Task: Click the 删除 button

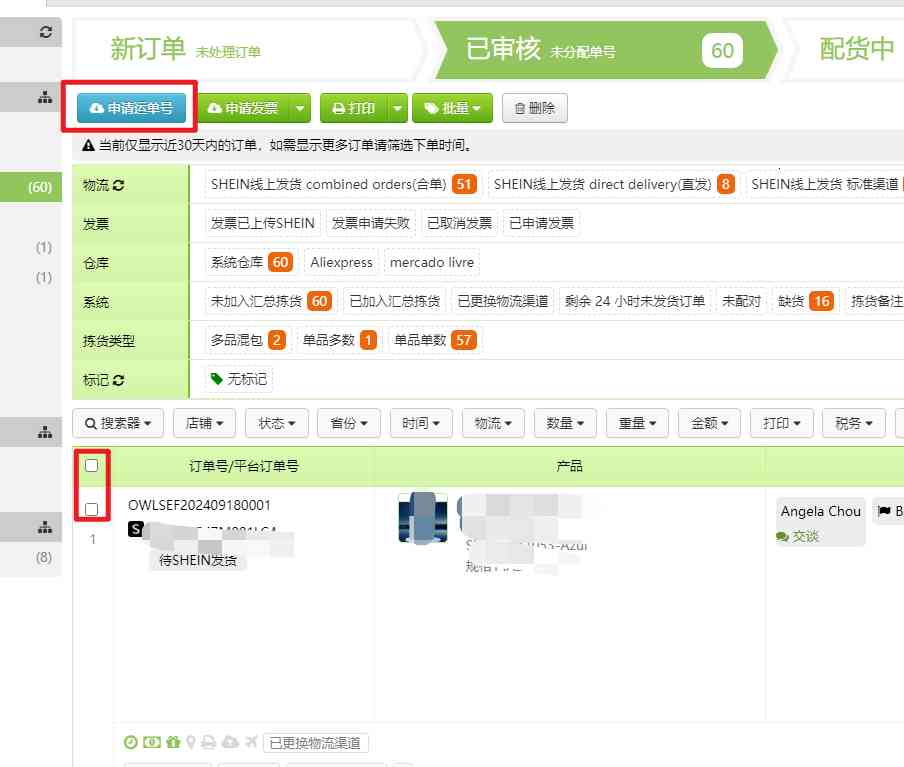Action: (536, 108)
